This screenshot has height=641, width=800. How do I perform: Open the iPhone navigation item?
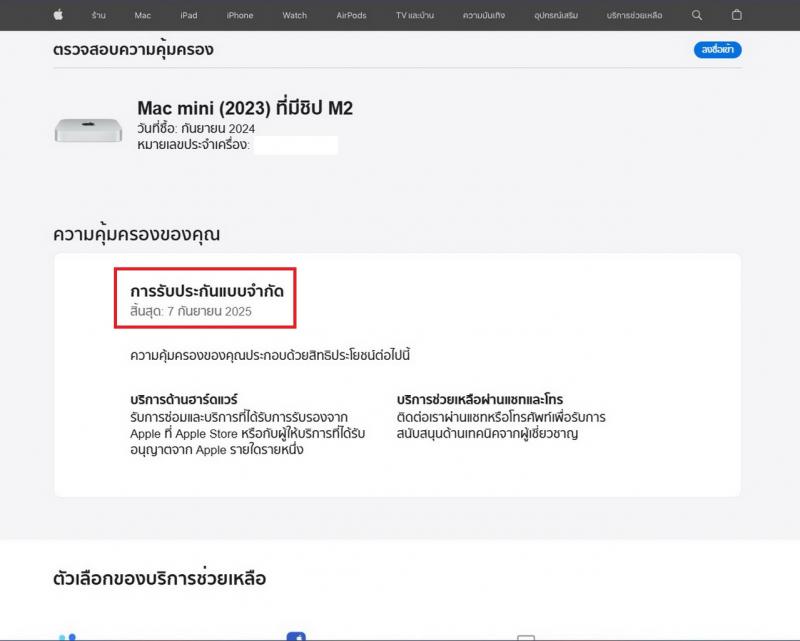tap(240, 16)
